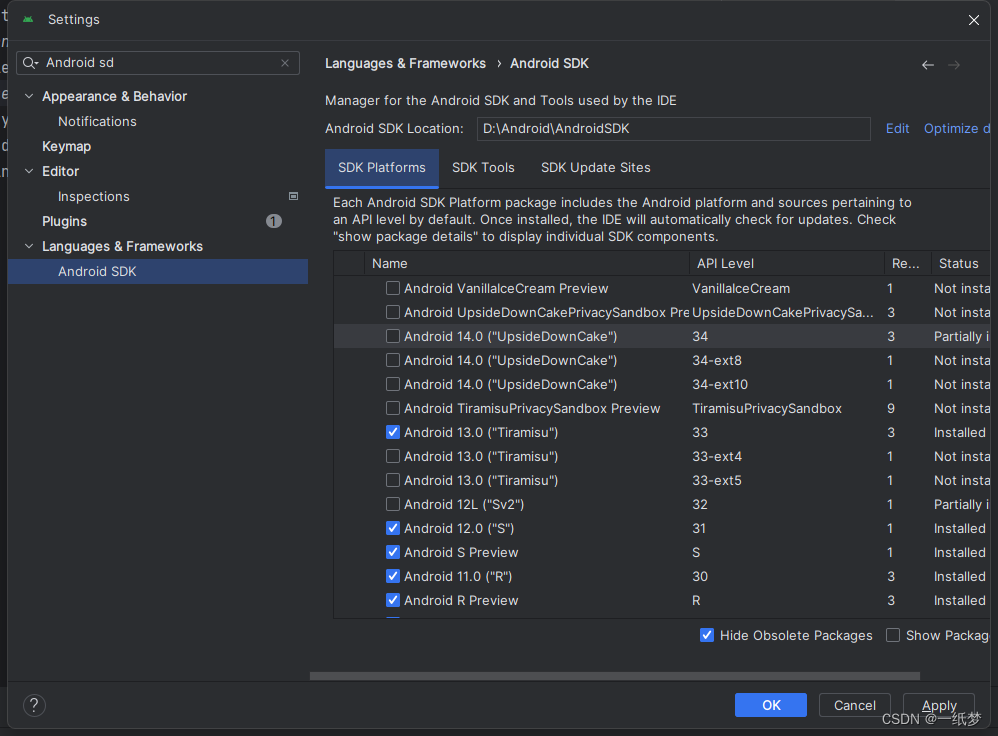Viewport: 998px width, 736px height.
Task: Navigate back with the left arrow
Action: (x=928, y=65)
